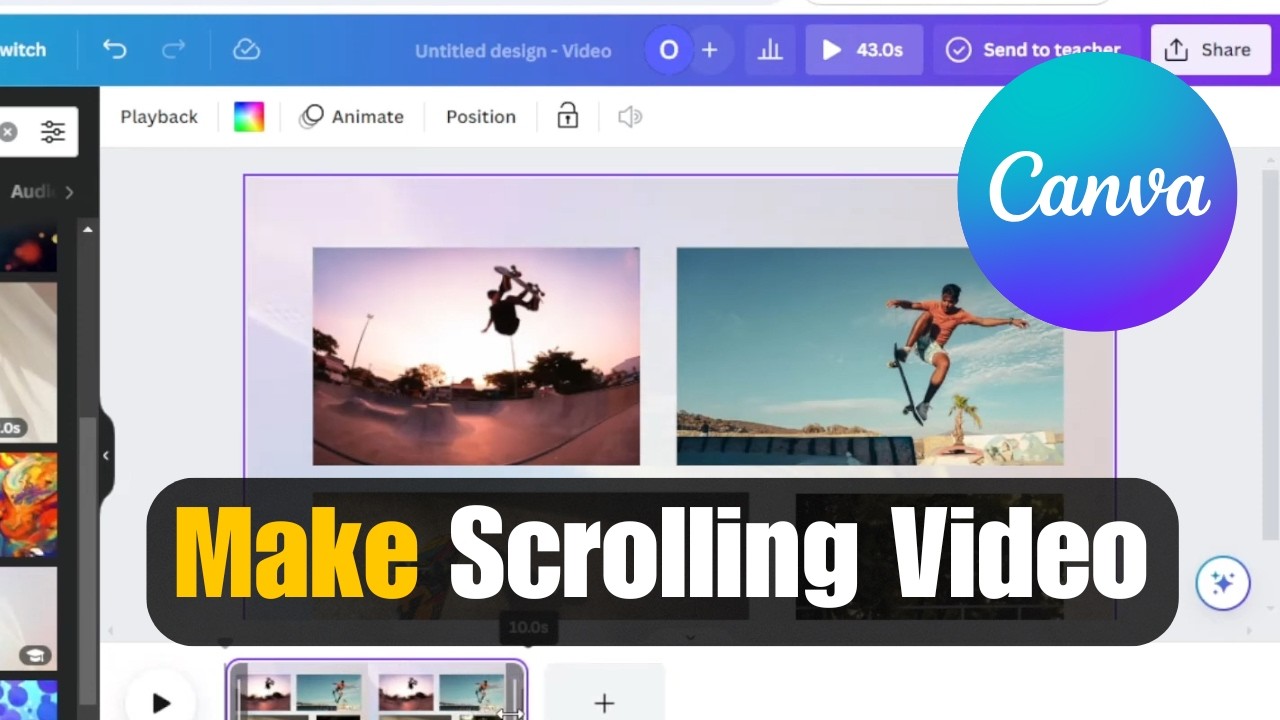
Task: Open the Animate panel
Action: pos(352,117)
